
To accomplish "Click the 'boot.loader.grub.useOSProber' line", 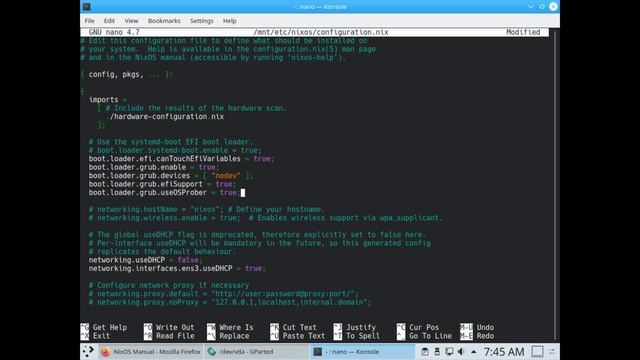I will point(164,193).
